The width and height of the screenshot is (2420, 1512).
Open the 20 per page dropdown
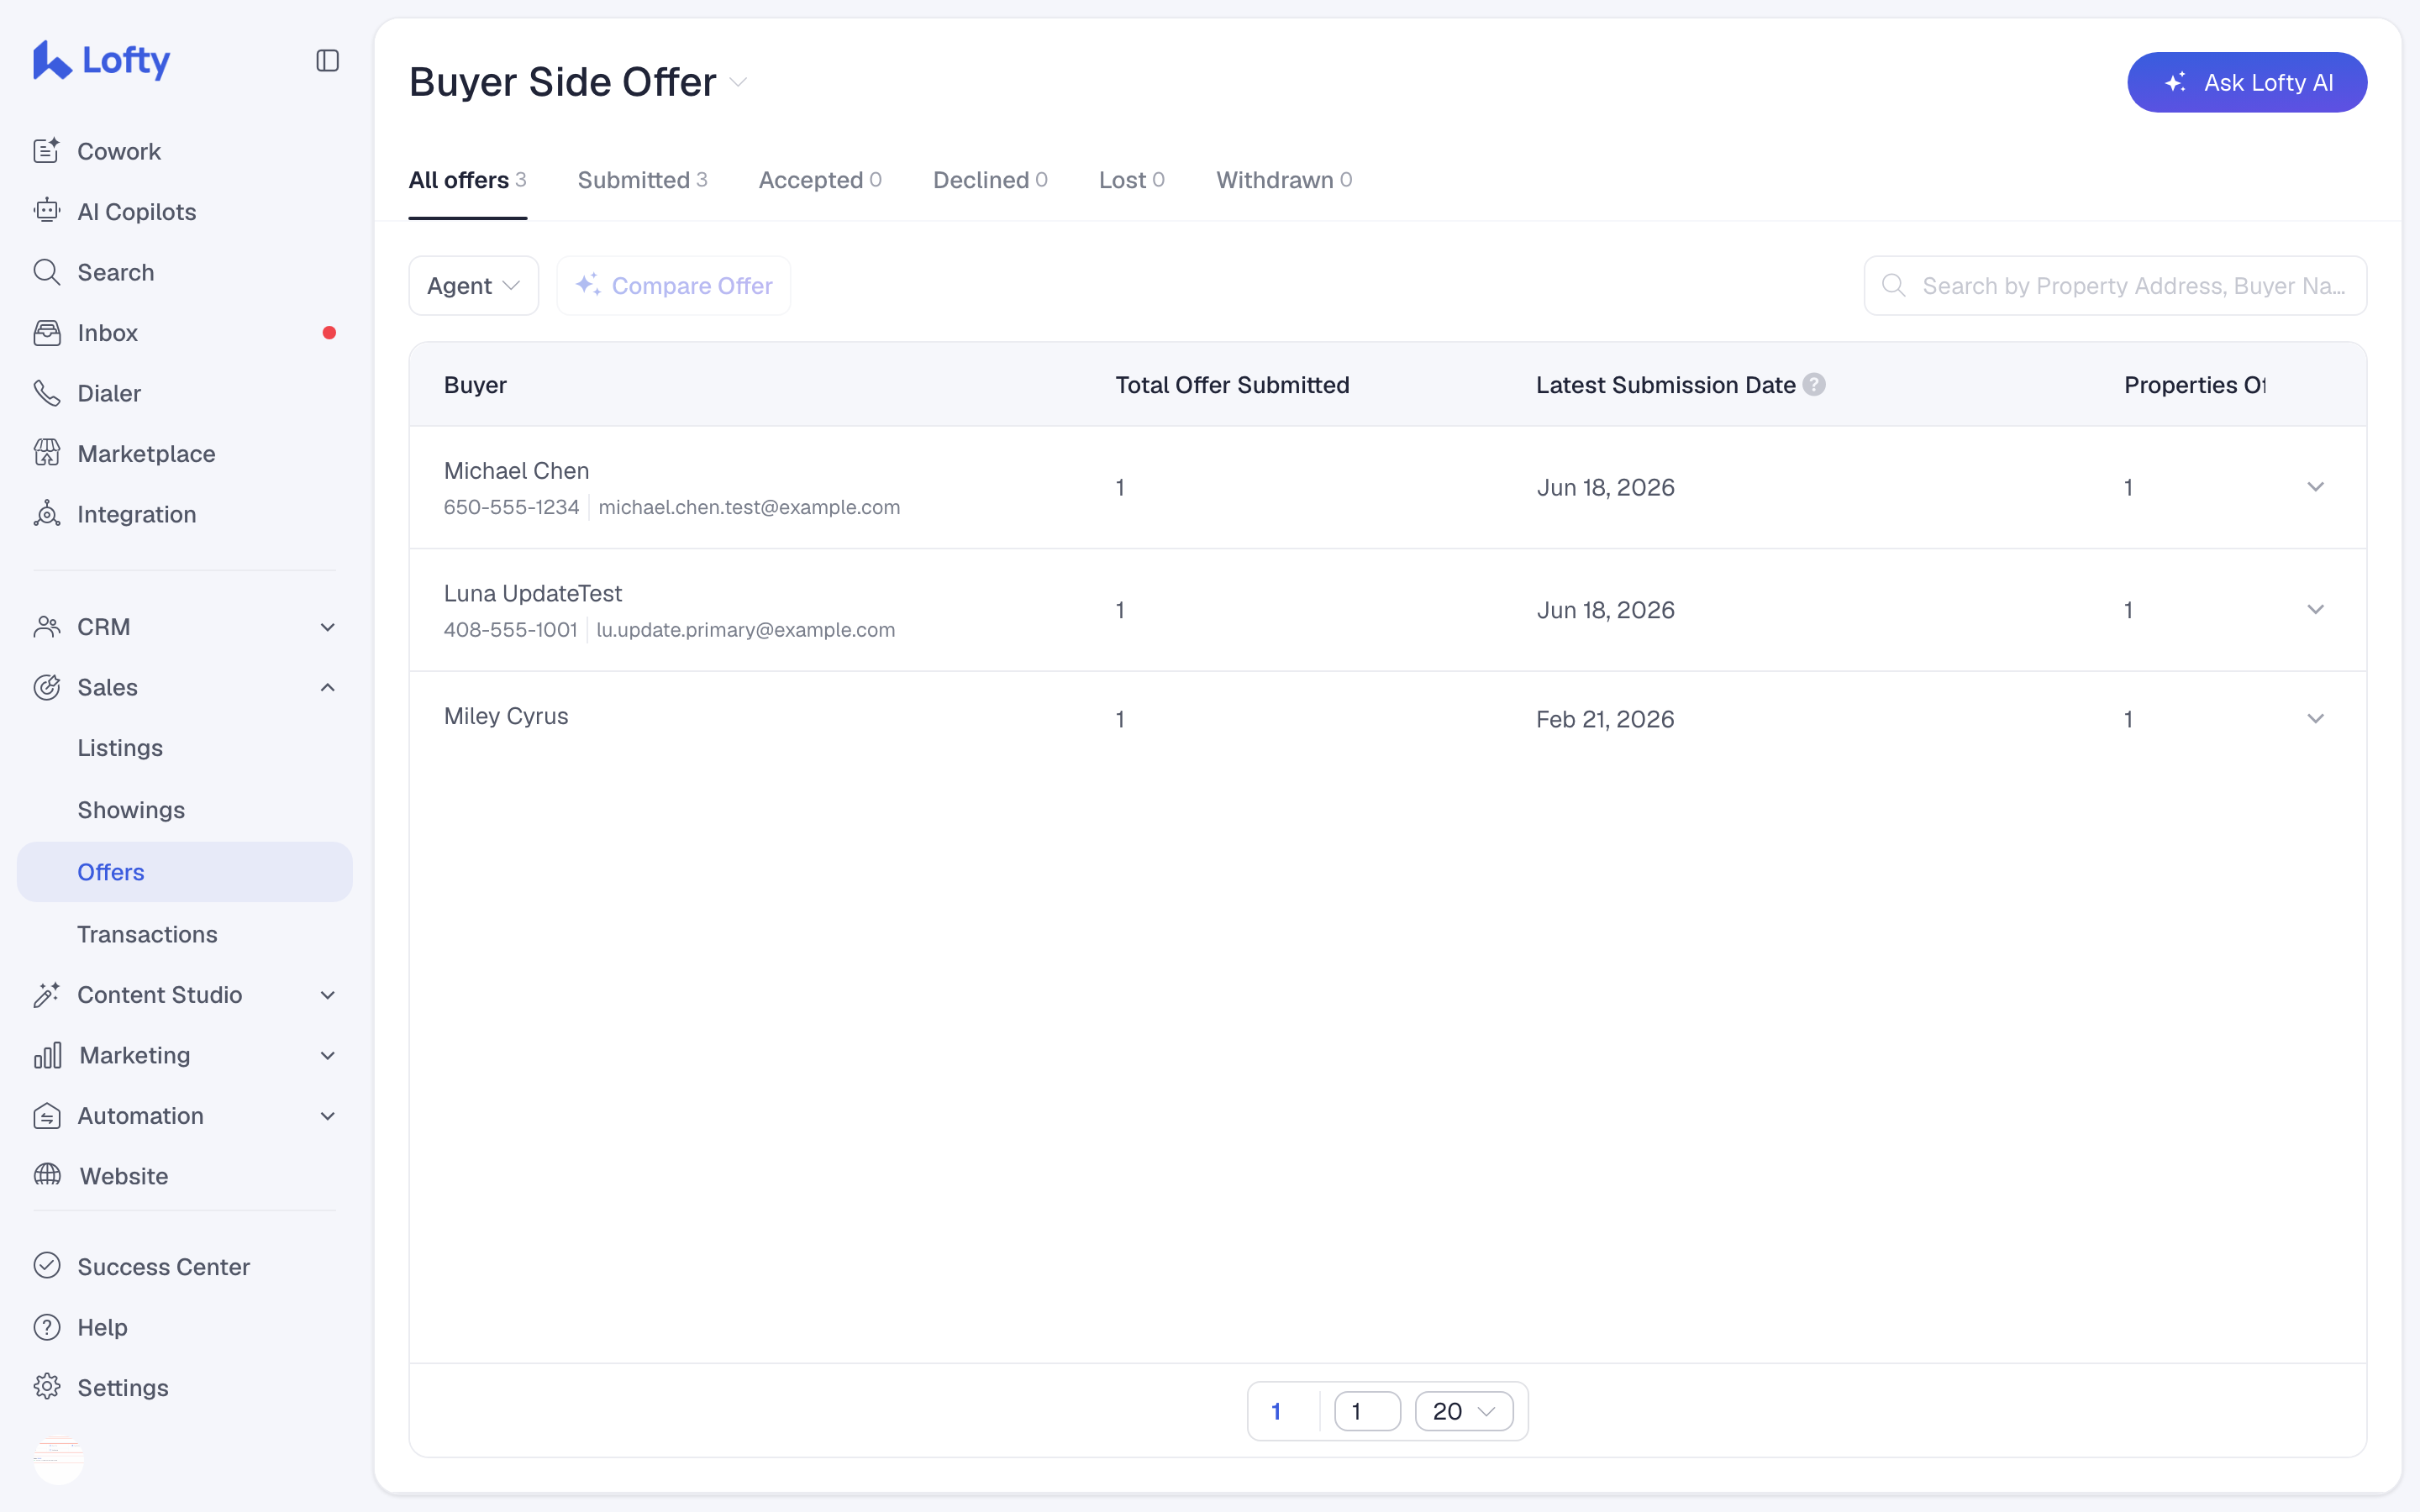coord(1464,1411)
